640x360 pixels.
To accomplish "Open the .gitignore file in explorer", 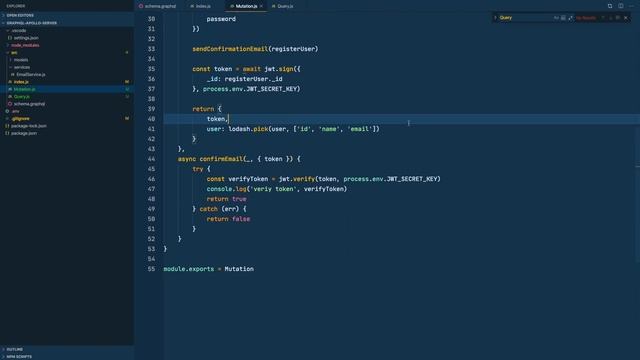I will pos(67,119).
